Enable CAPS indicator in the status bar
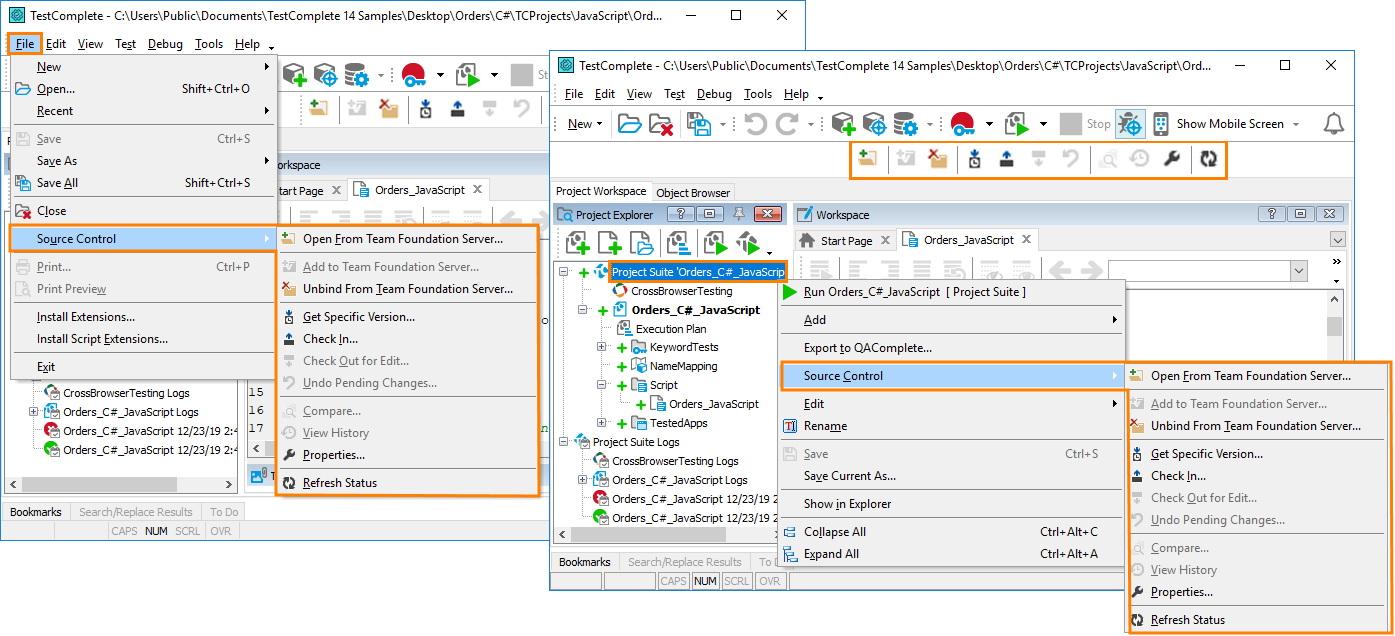 point(674,580)
